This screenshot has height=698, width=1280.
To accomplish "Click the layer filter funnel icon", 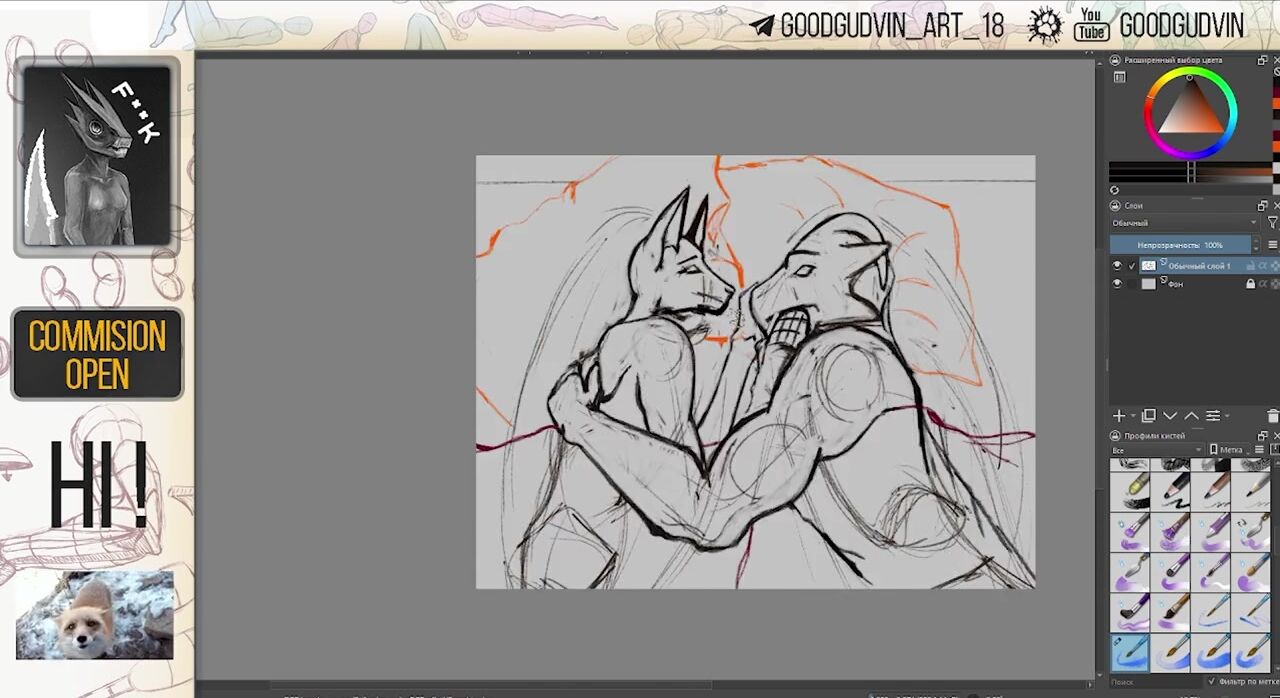I will click(1272, 223).
